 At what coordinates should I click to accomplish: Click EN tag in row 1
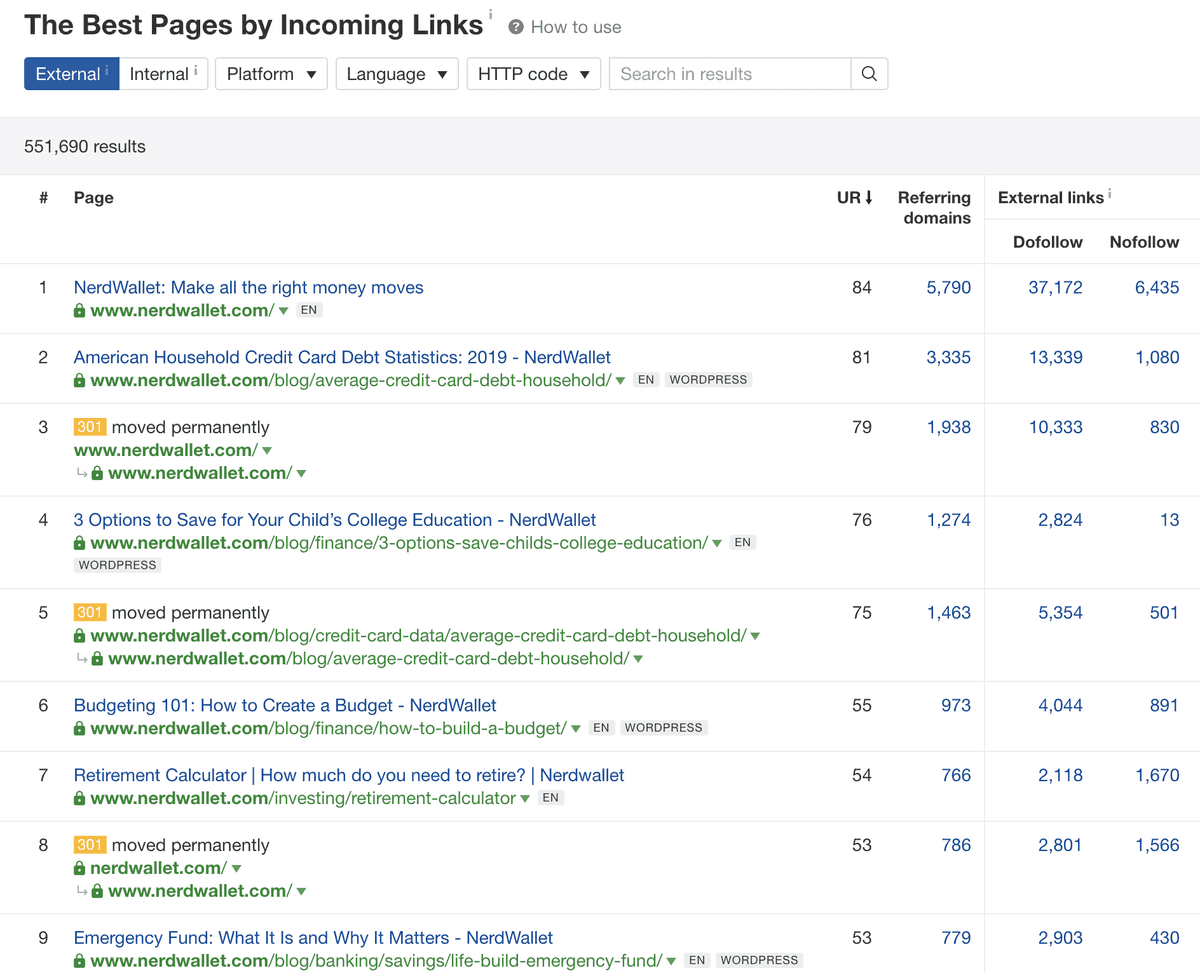[x=309, y=310]
